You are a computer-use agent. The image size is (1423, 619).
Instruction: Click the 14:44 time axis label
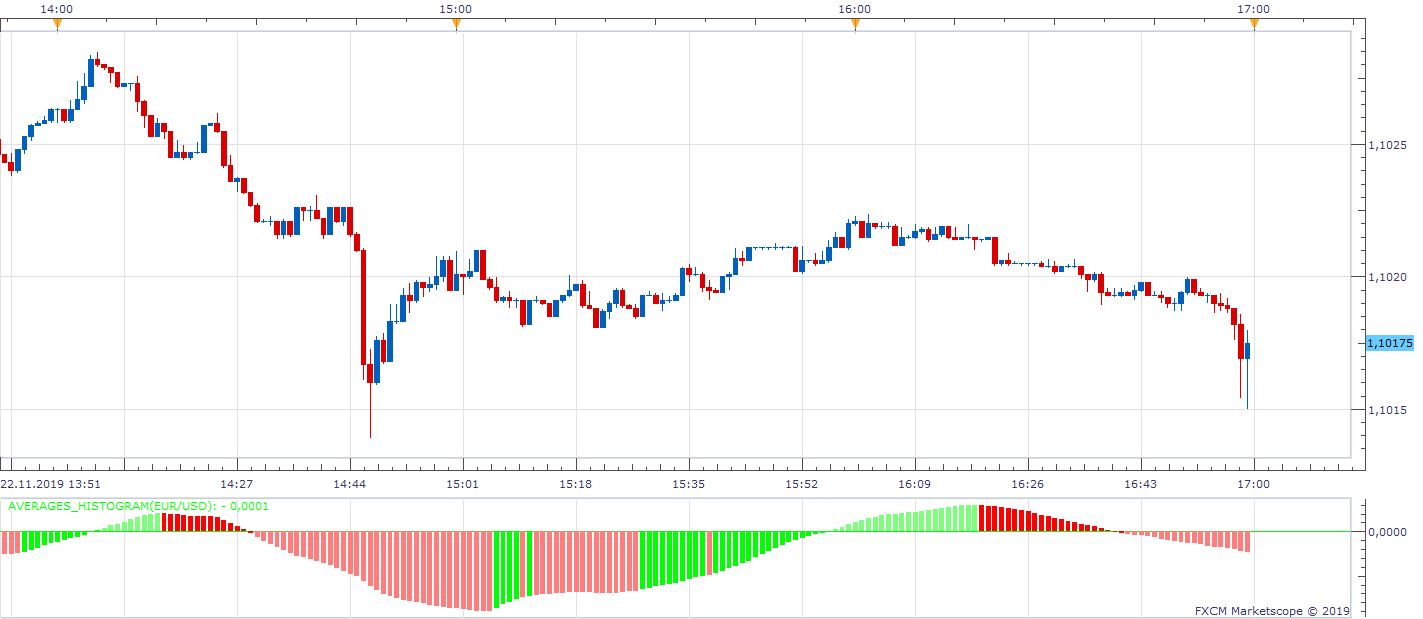[x=349, y=484]
